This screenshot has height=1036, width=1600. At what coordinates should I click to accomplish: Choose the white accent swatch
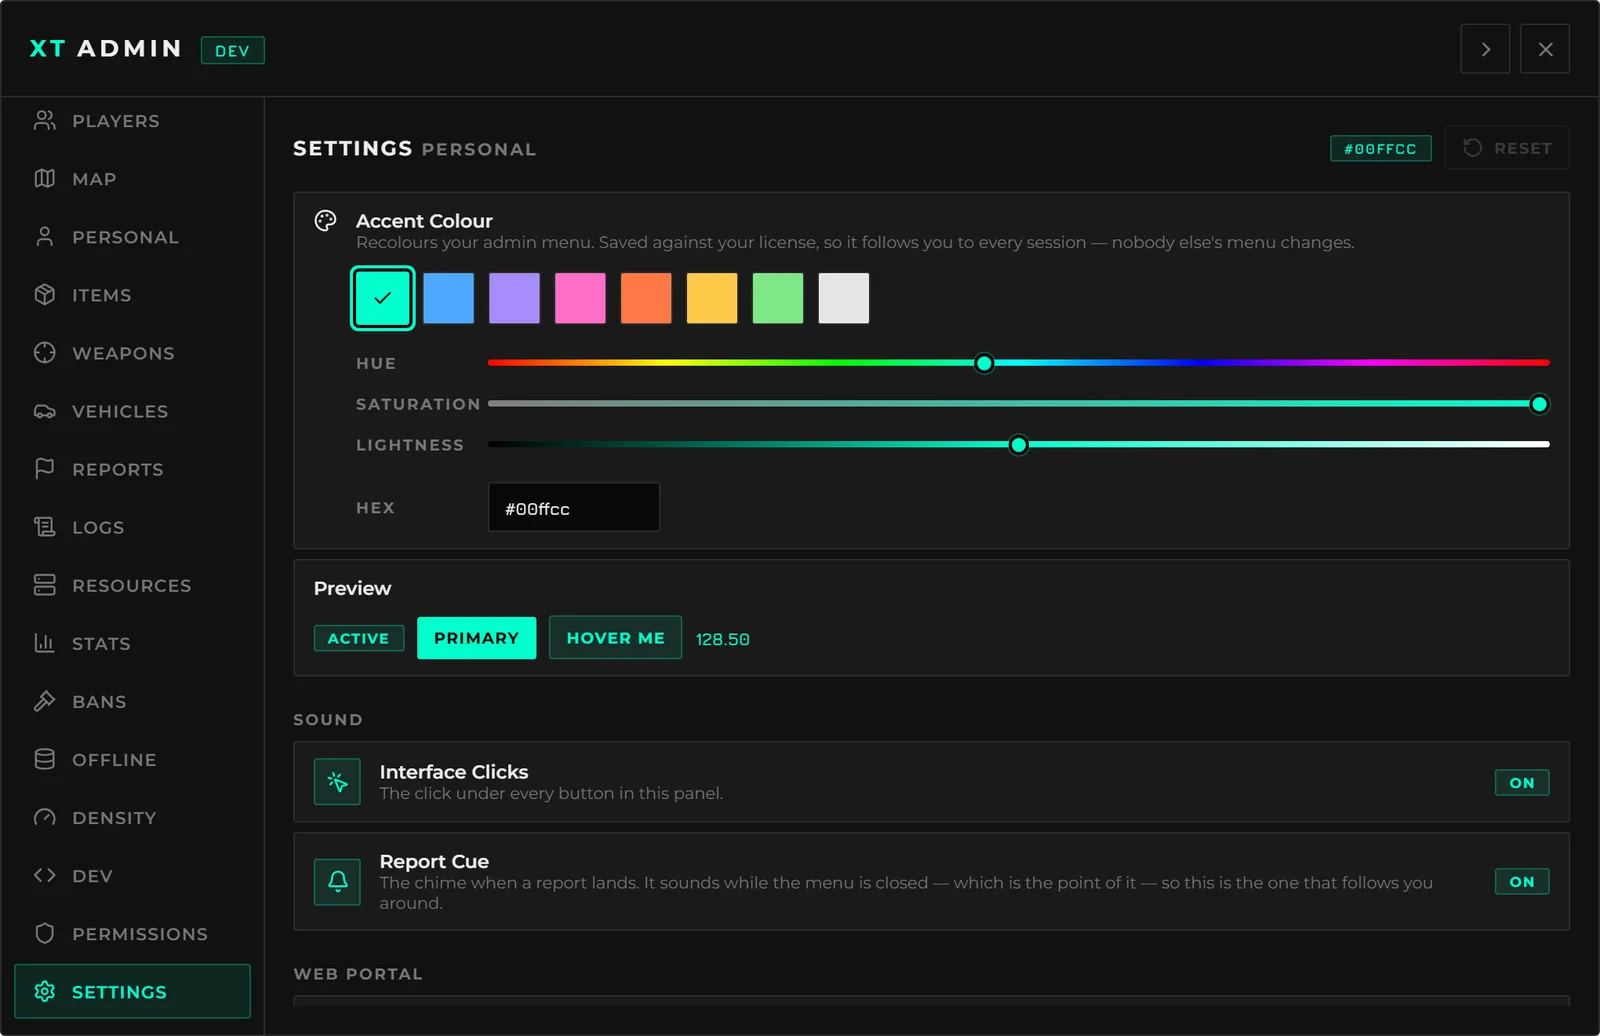(x=844, y=298)
